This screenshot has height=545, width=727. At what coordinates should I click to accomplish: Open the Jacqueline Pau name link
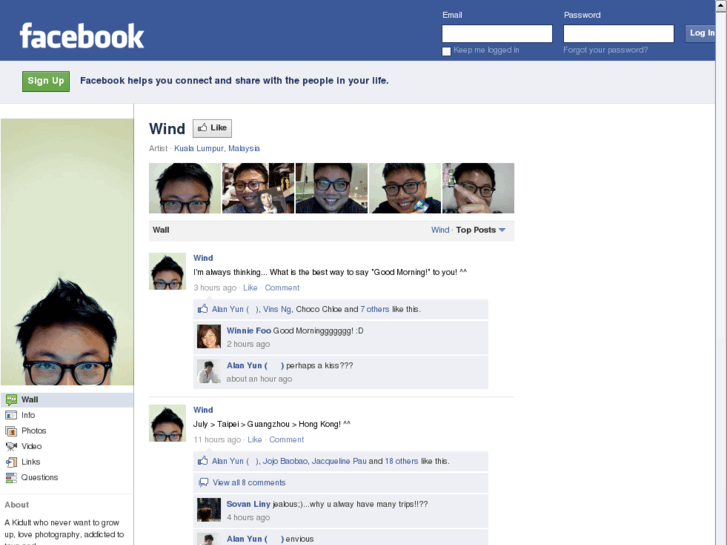tap(339, 461)
